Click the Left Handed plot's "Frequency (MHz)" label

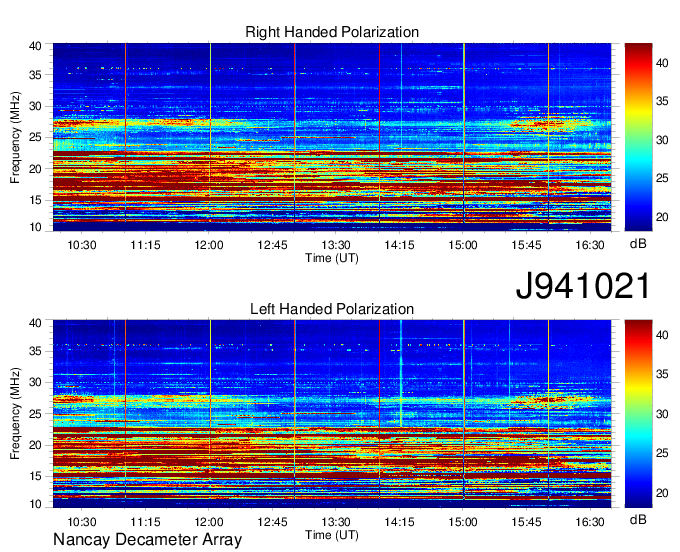15,414
